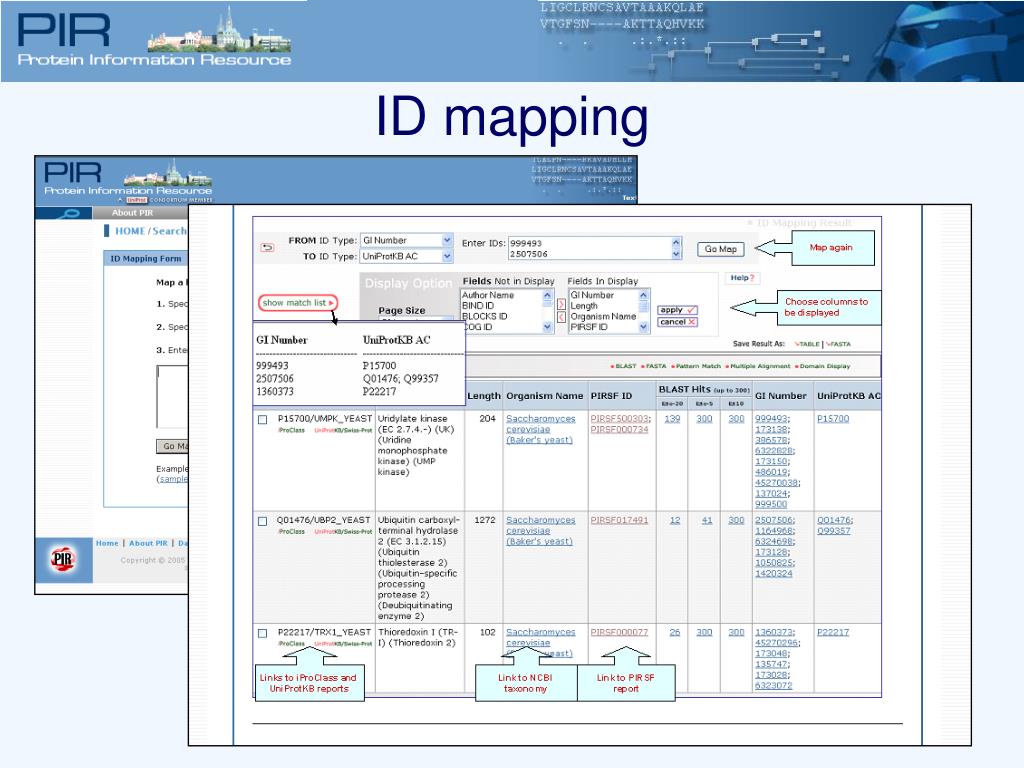The width and height of the screenshot is (1024, 768).
Task: Click the show match list arrow button
Action: click(x=297, y=303)
